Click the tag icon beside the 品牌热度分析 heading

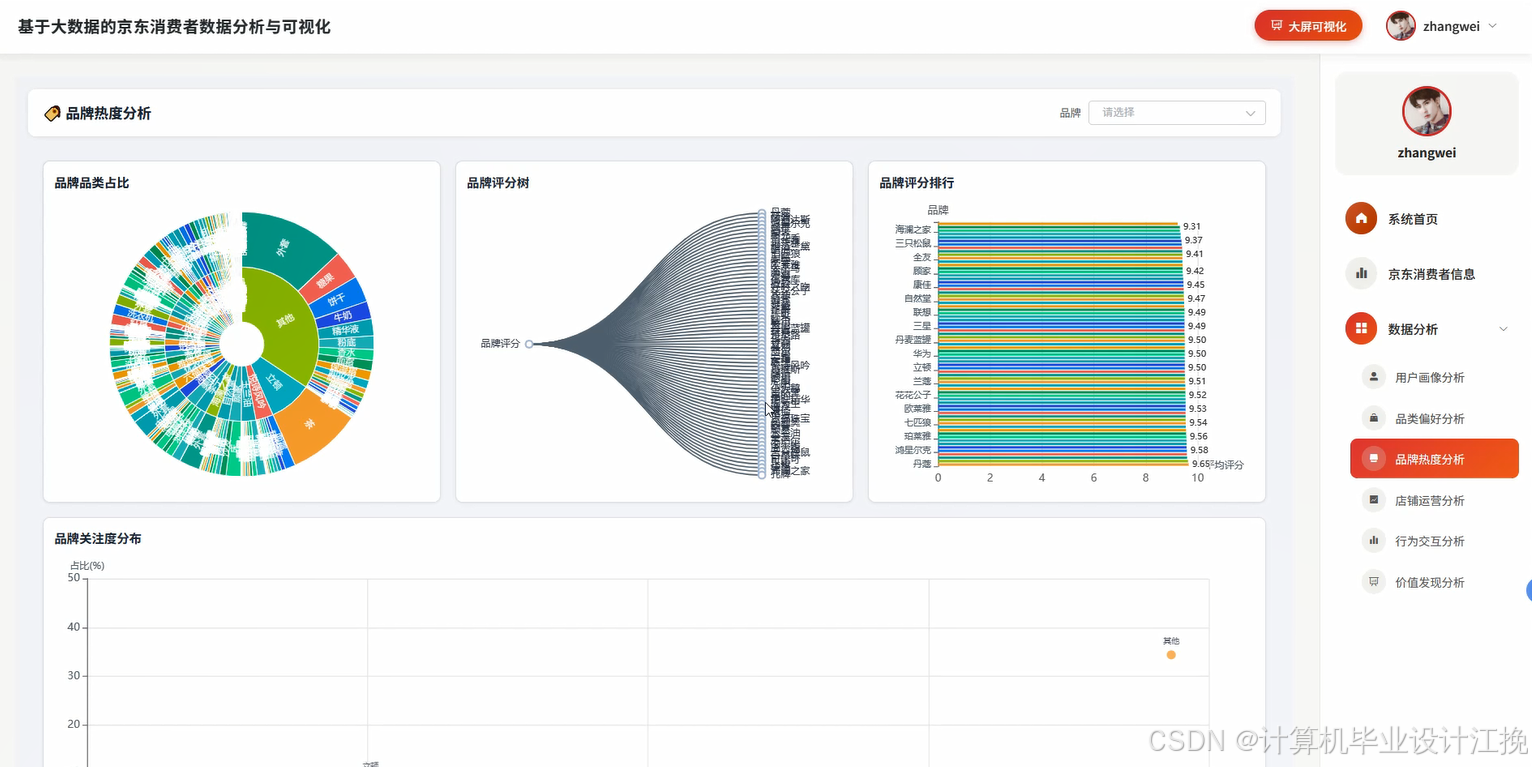53,114
